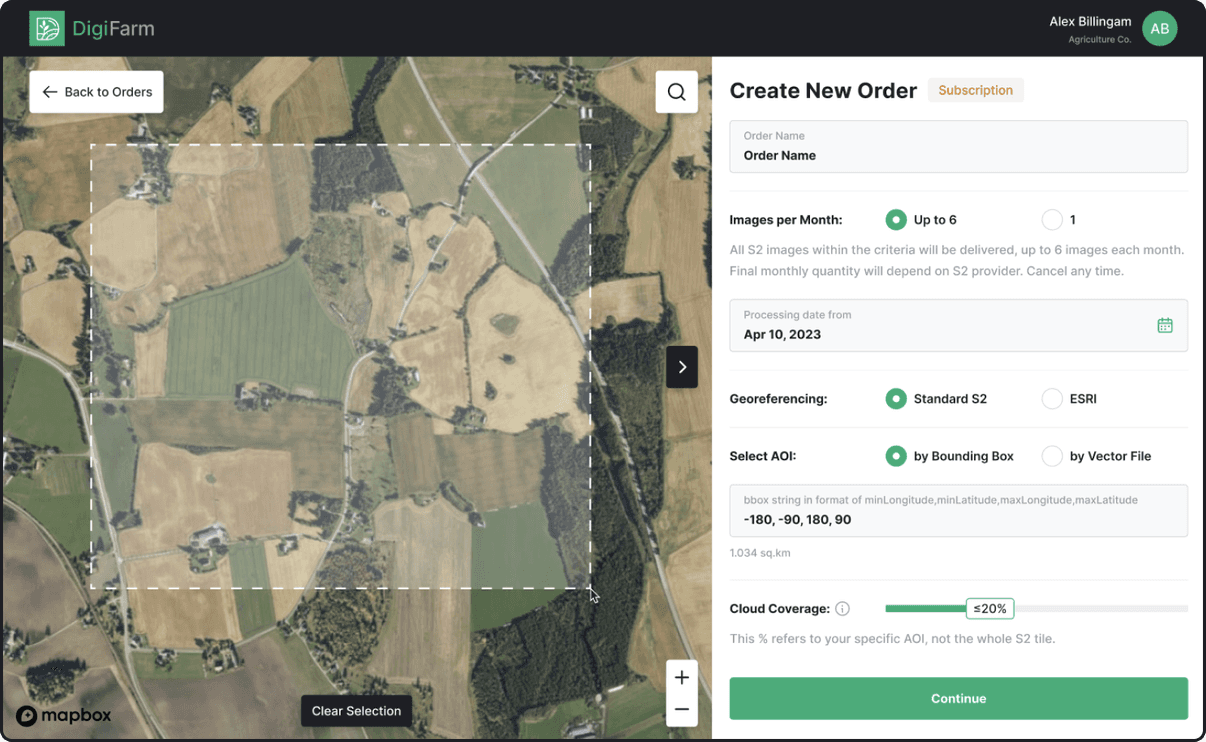Expand order count options under Images per Month
Screen dimensions: 1206x742
pyautogui.click(x=896, y=219)
